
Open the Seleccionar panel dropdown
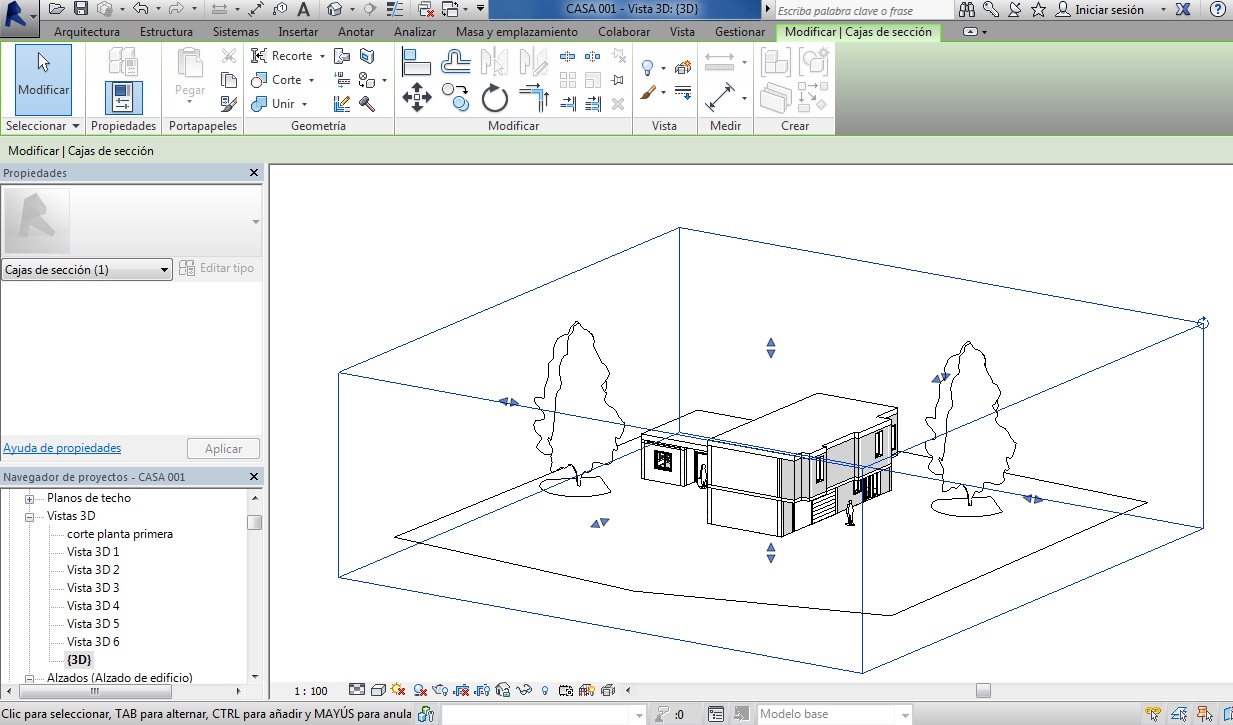pyautogui.click(x=74, y=127)
